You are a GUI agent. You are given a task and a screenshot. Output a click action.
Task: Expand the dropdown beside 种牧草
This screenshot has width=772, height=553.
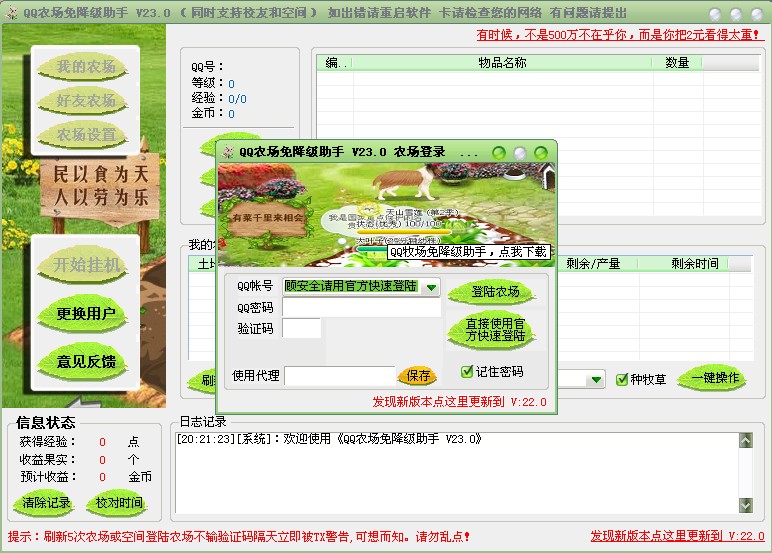coord(596,380)
